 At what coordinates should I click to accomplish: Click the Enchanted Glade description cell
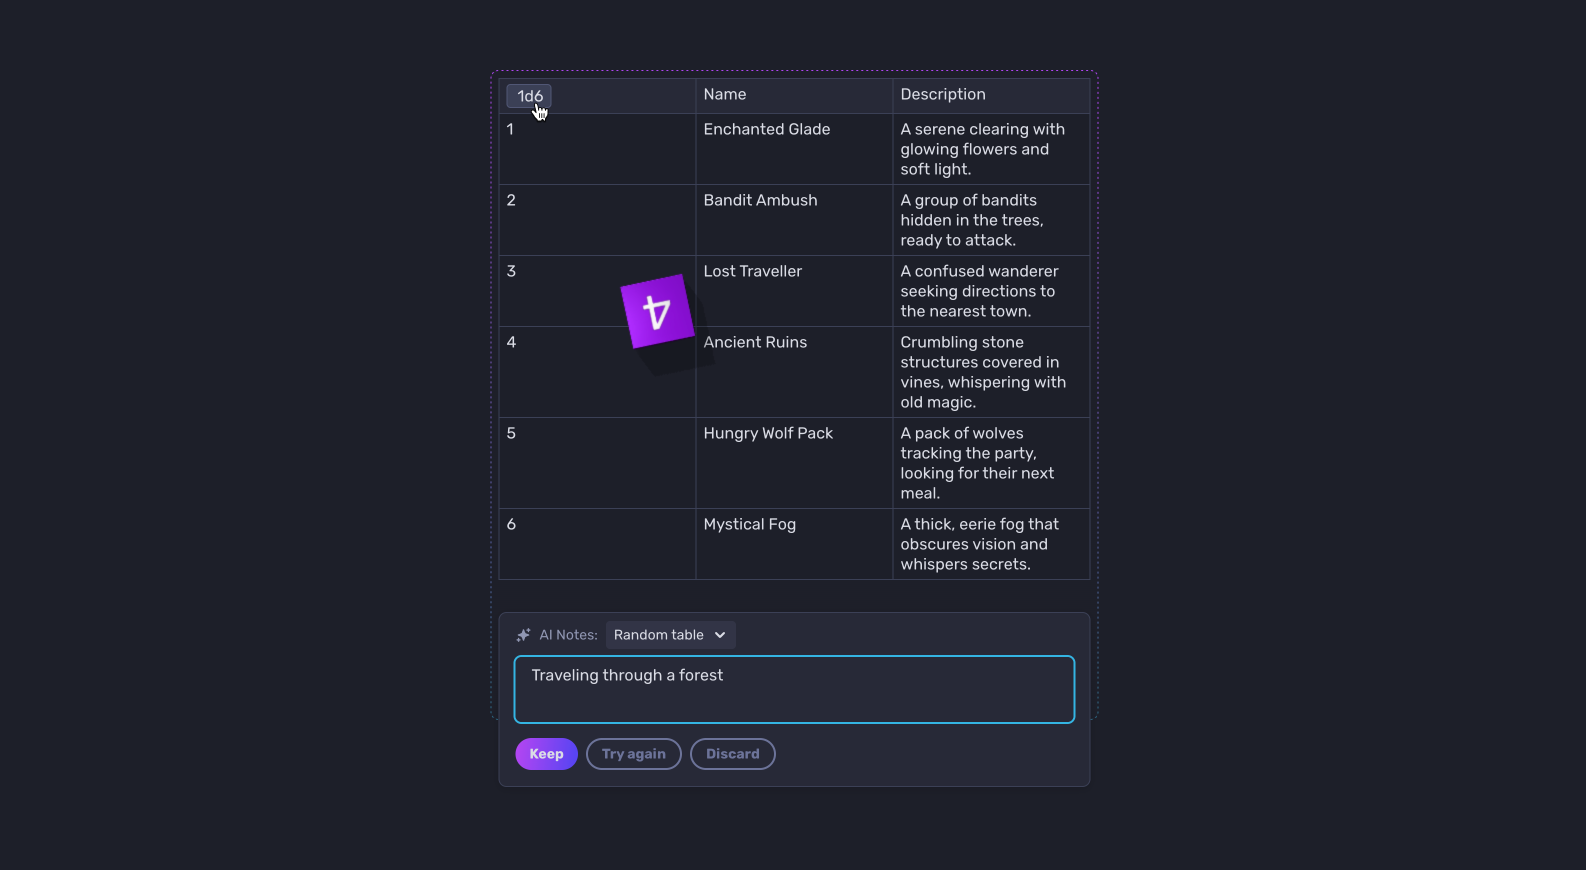pyautogui.click(x=991, y=149)
